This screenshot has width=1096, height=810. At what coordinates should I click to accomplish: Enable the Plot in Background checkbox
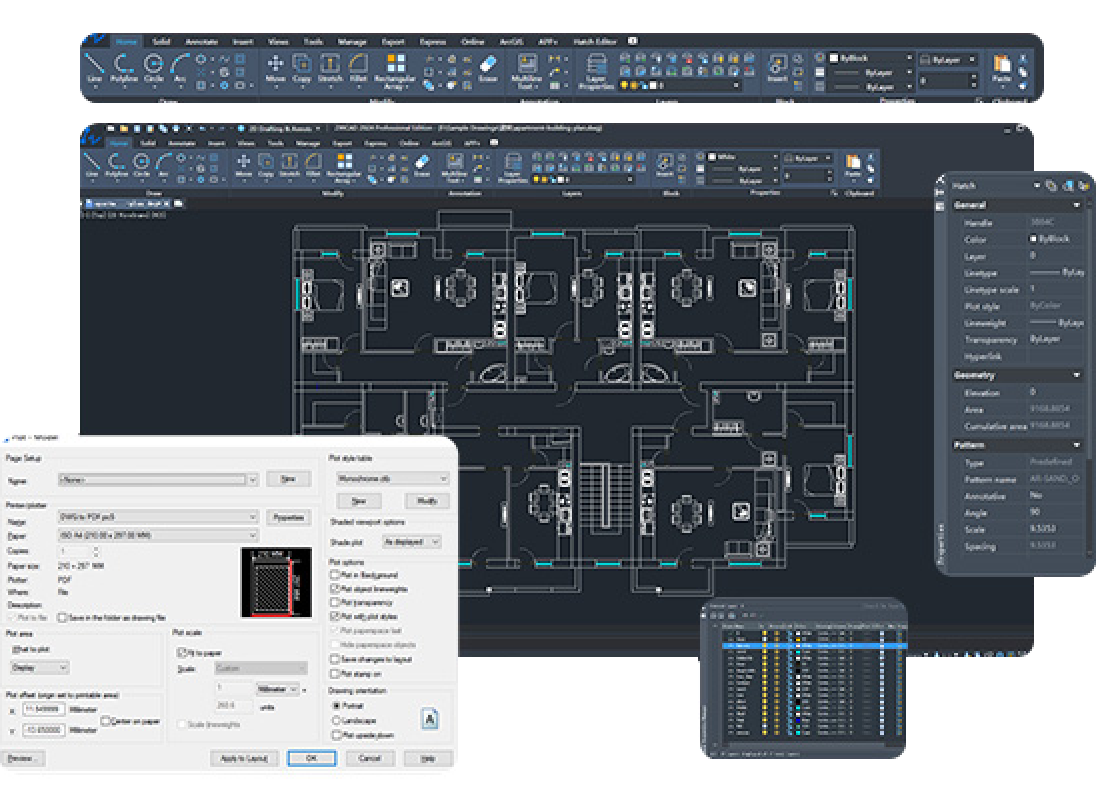point(336,575)
